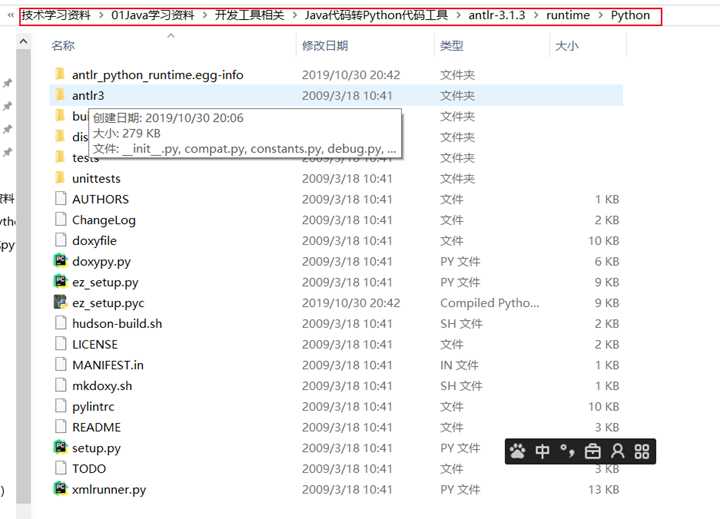Select the file name xmlrunner.py

(109, 489)
